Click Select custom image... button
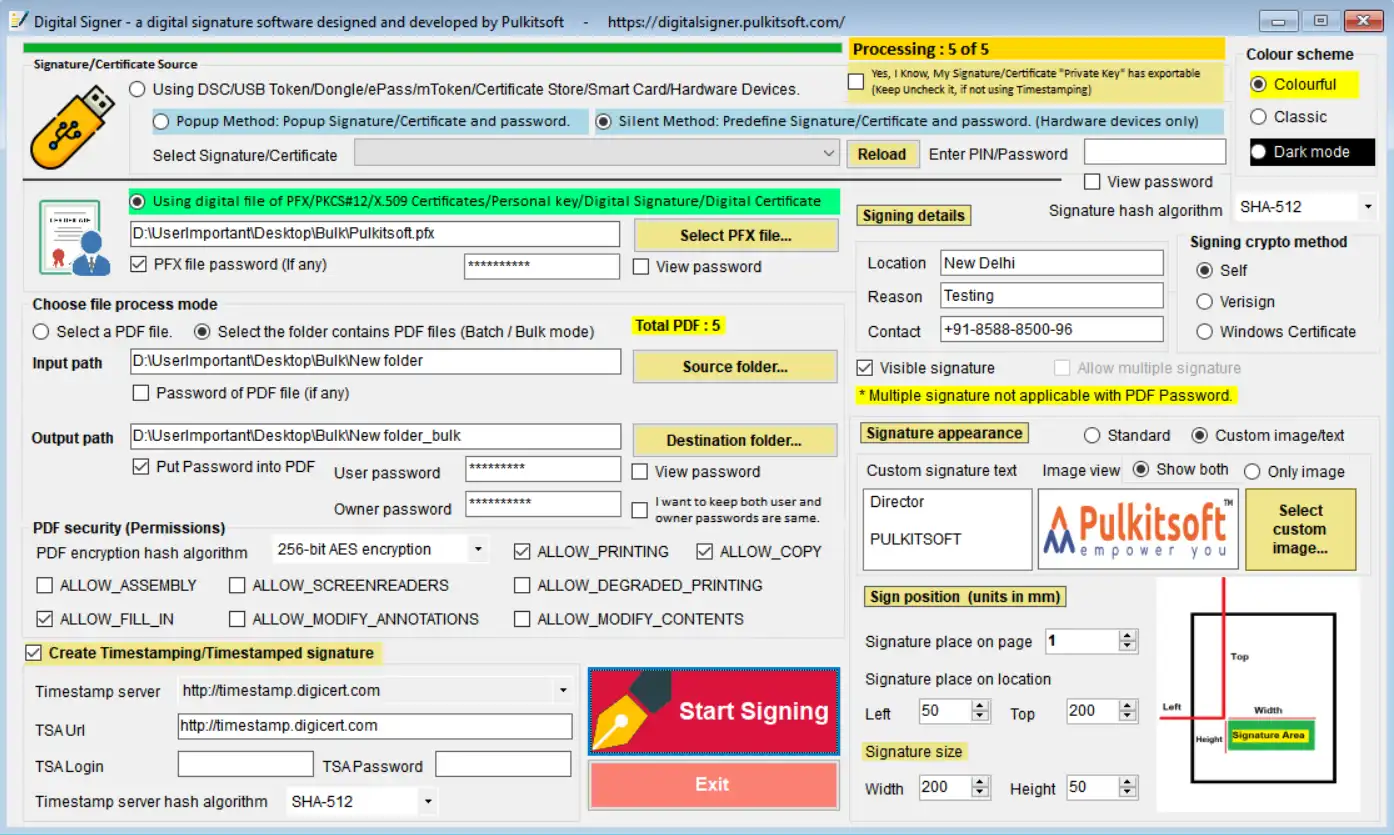This screenshot has width=1394, height=835. (x=1300, y=529)
